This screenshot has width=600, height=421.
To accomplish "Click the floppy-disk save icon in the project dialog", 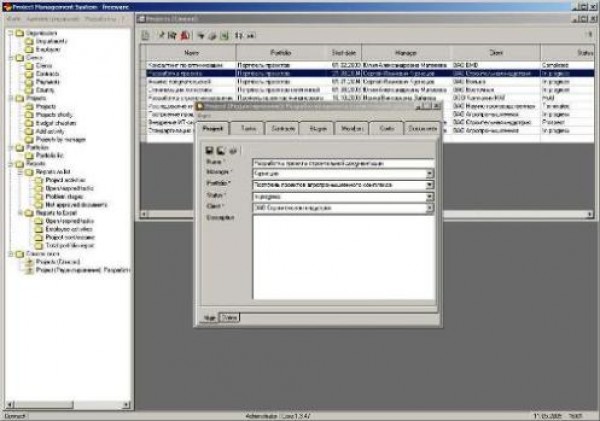I will pos(209,150).
